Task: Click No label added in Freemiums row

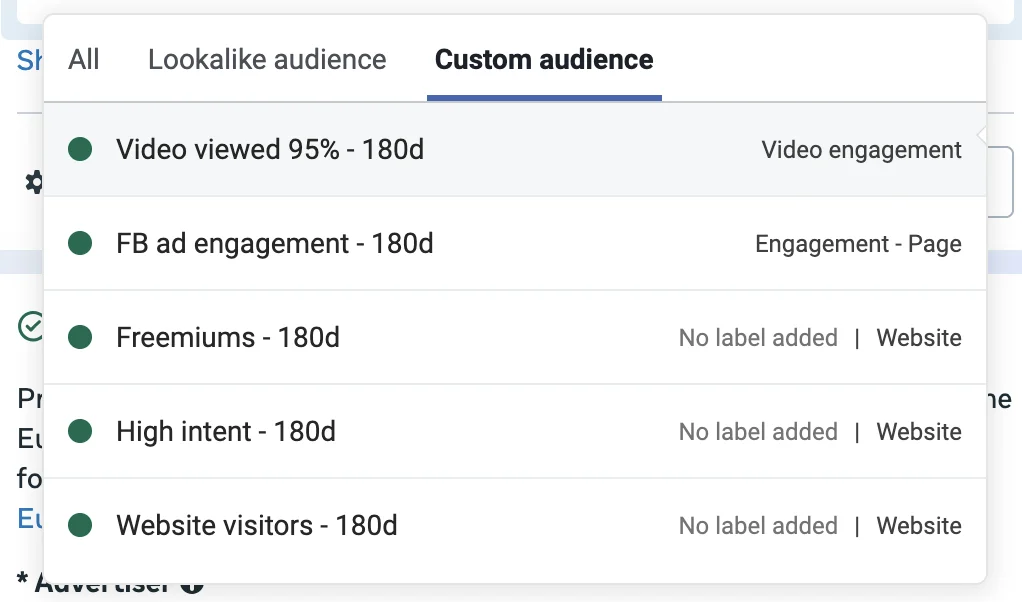Action: tap(758, 337)
